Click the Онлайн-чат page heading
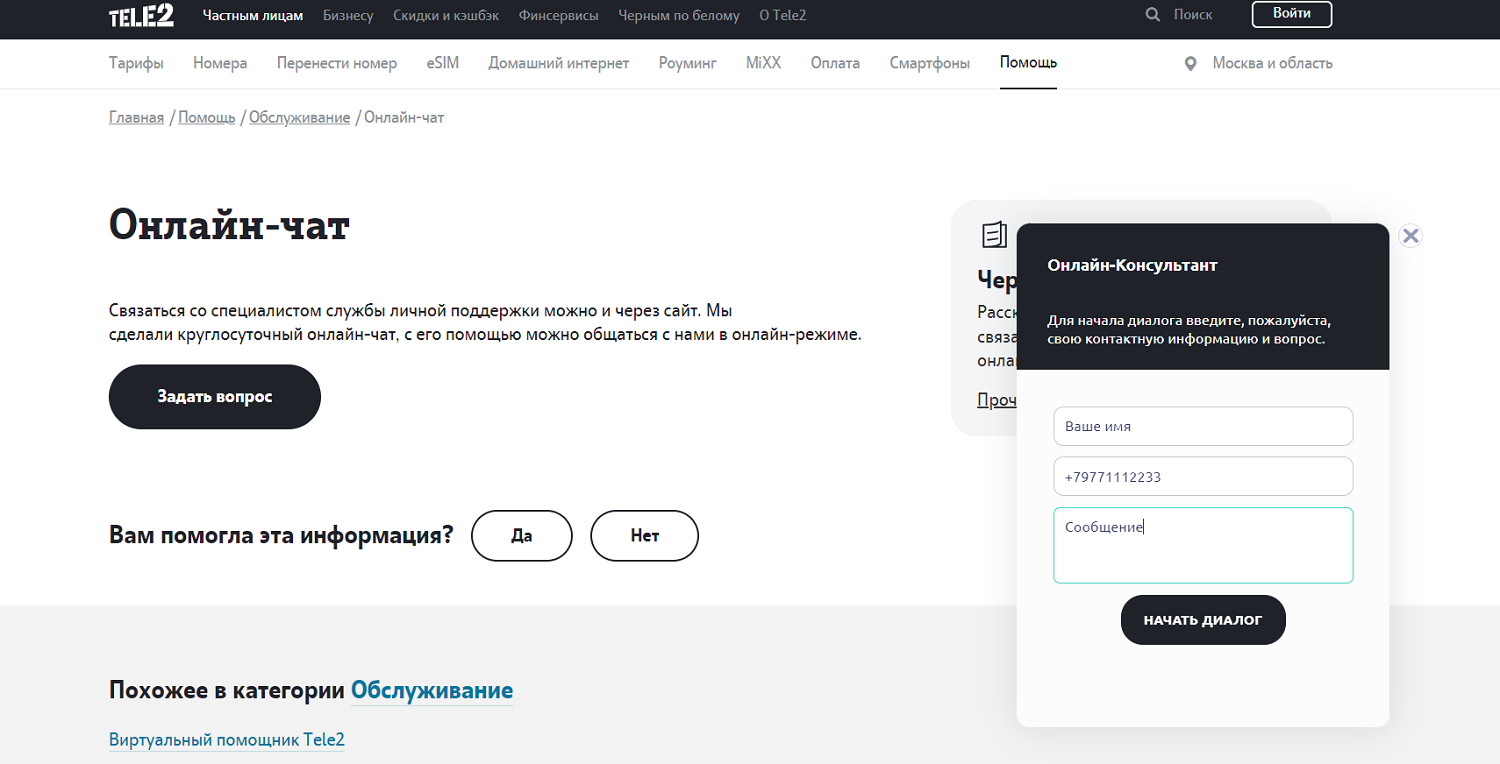This screenshot has width=1500, height=764. 229,226
